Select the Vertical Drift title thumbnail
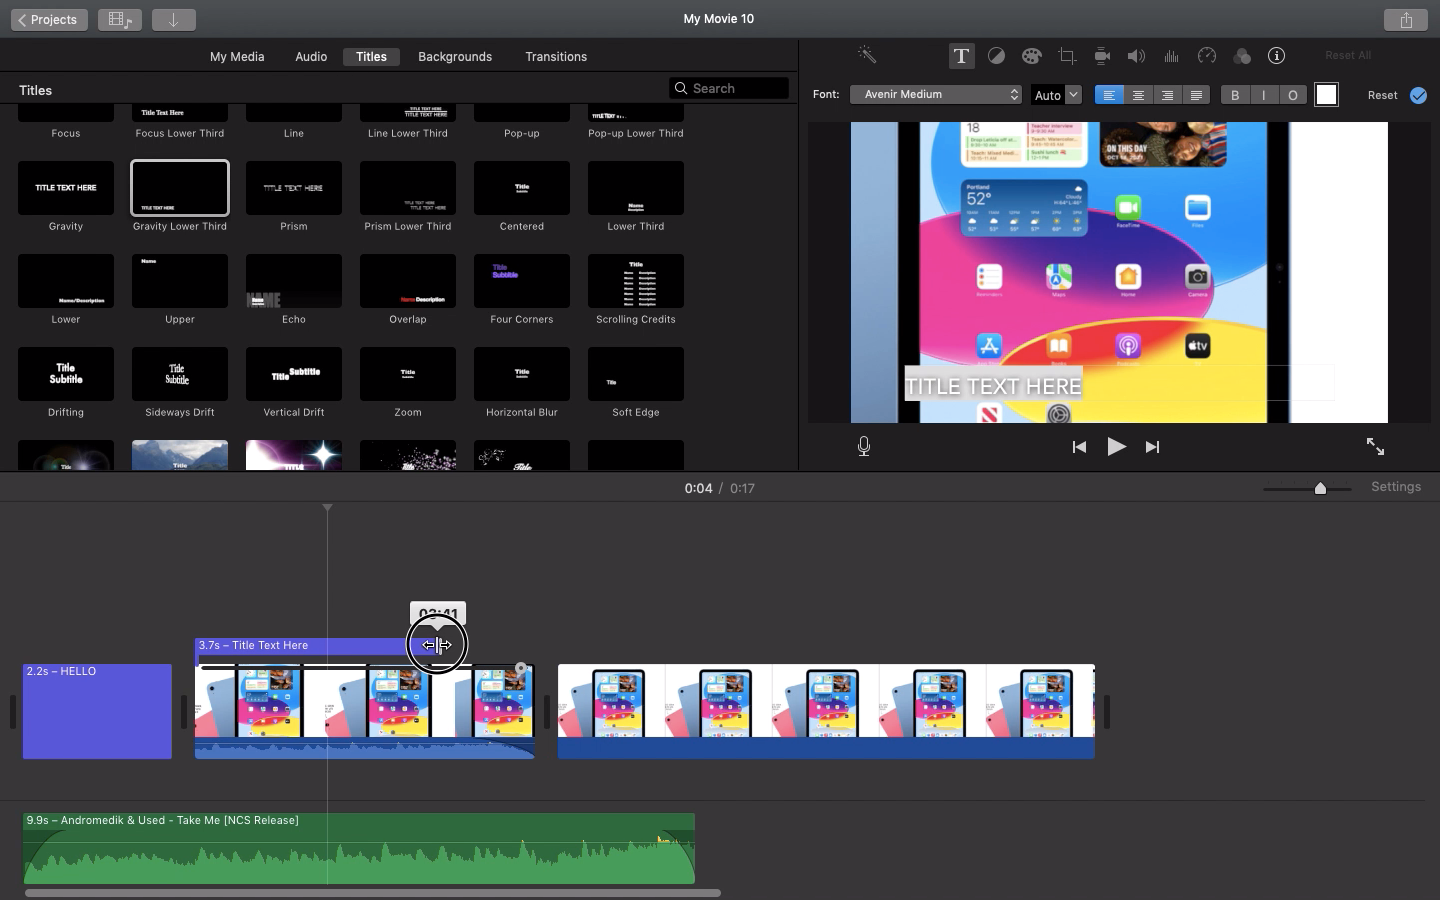 pos(294,373)
